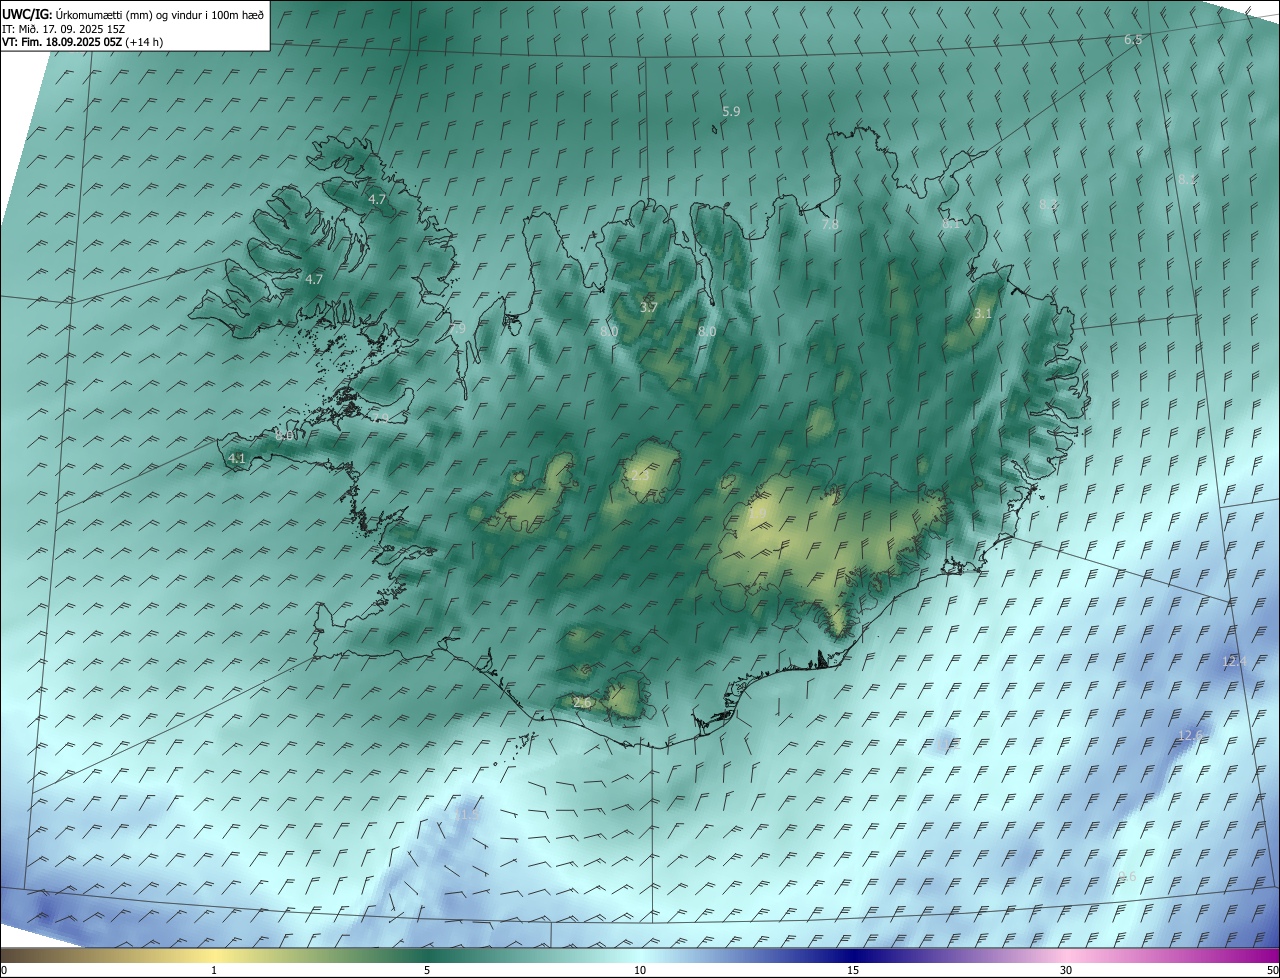
Task: Click the 3.7 value label on the map
Action: pyautogui.click(x=648, y=308)
